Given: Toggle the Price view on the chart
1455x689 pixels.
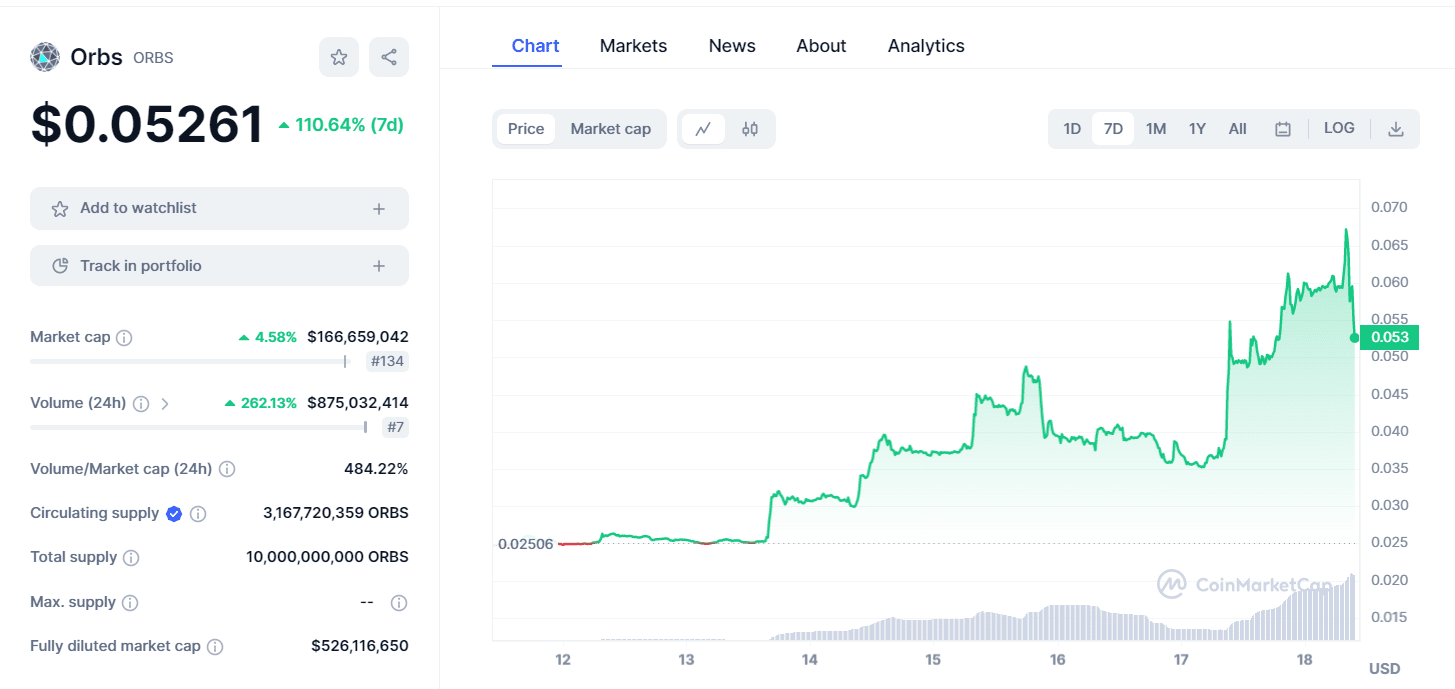Looking at the screenshot, I should click(527, 128).
